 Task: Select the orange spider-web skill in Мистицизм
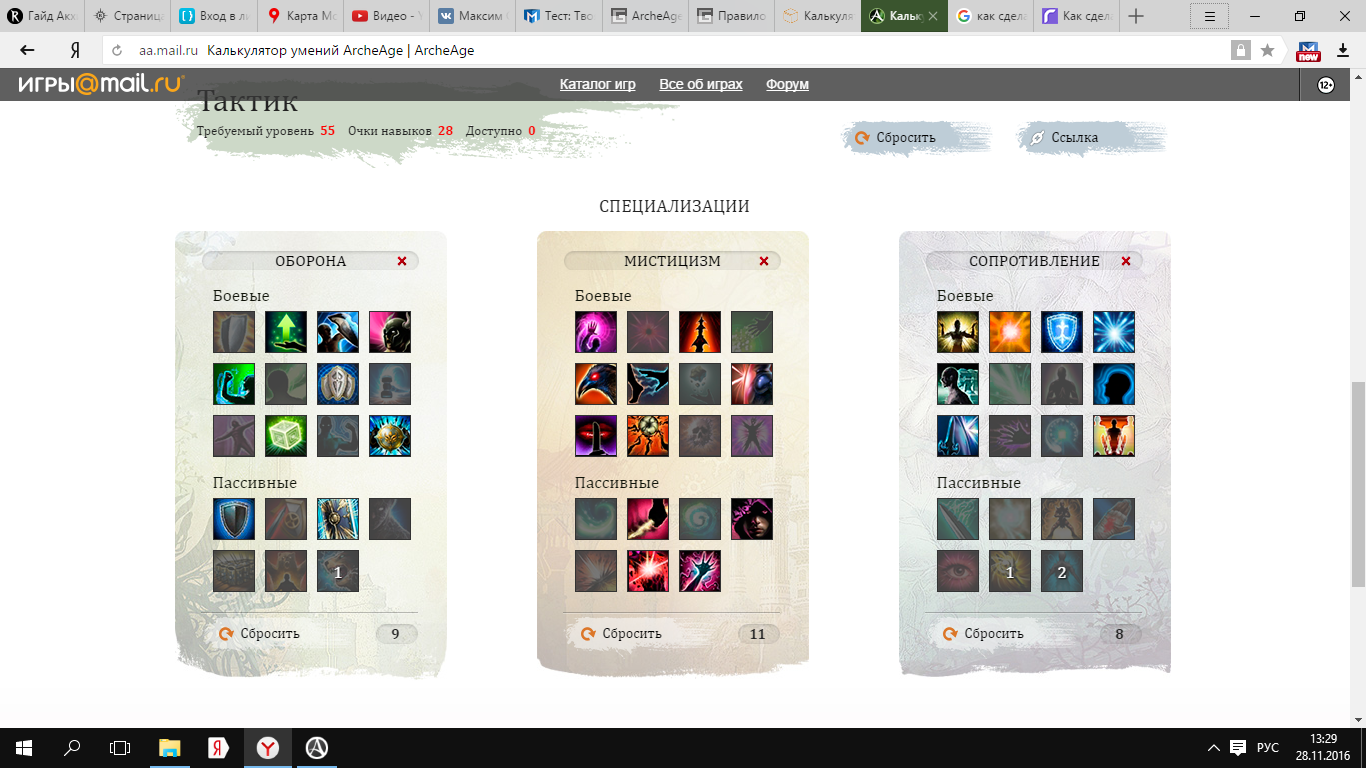click(648, 436)
